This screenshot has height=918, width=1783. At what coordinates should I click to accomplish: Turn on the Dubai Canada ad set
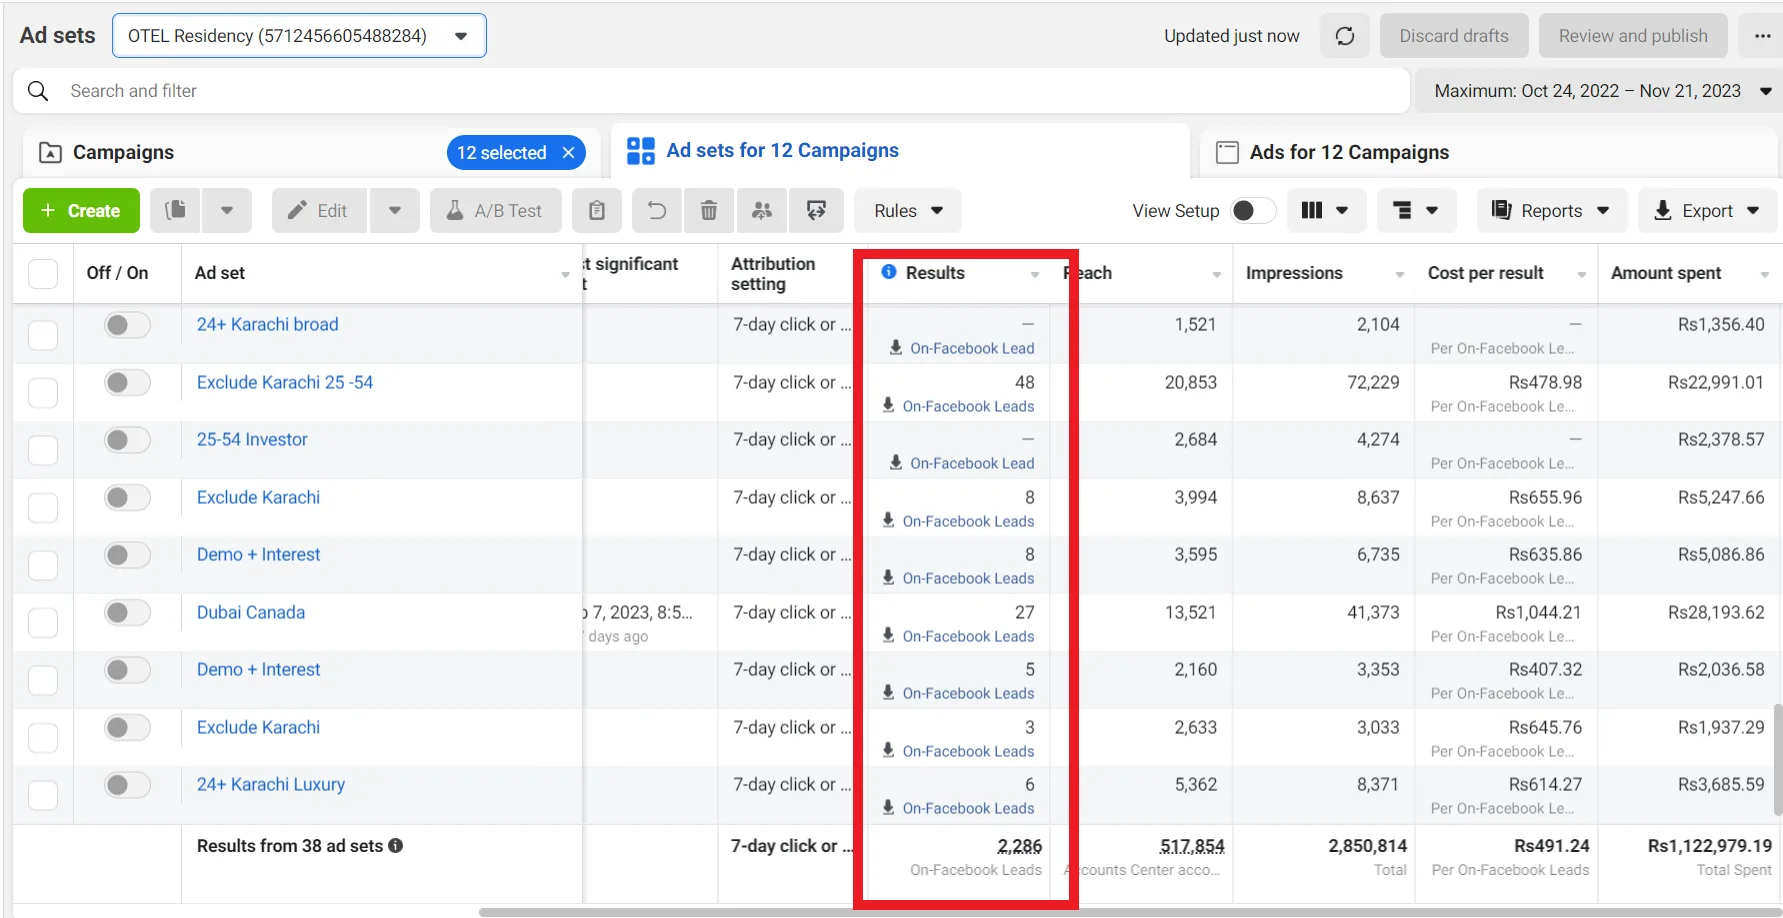127,612
